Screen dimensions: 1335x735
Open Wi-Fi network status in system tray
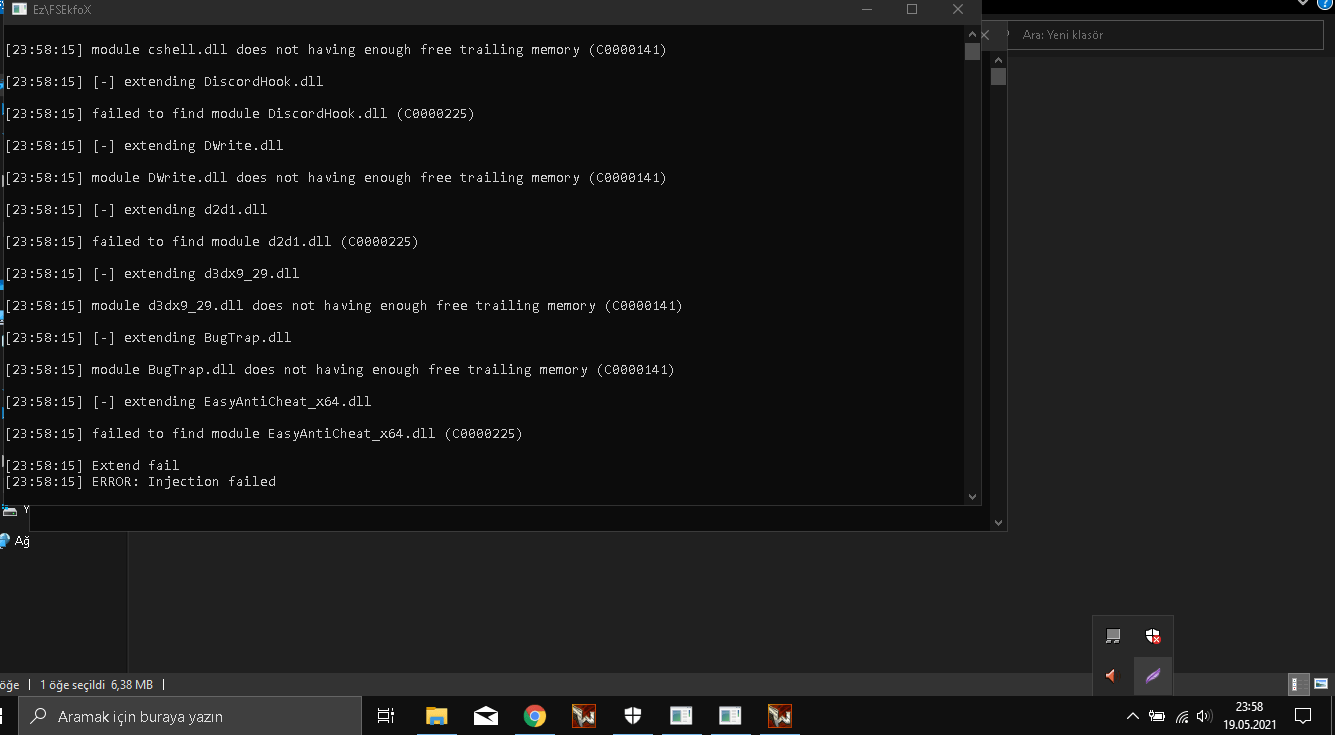tap(1182, 716)
